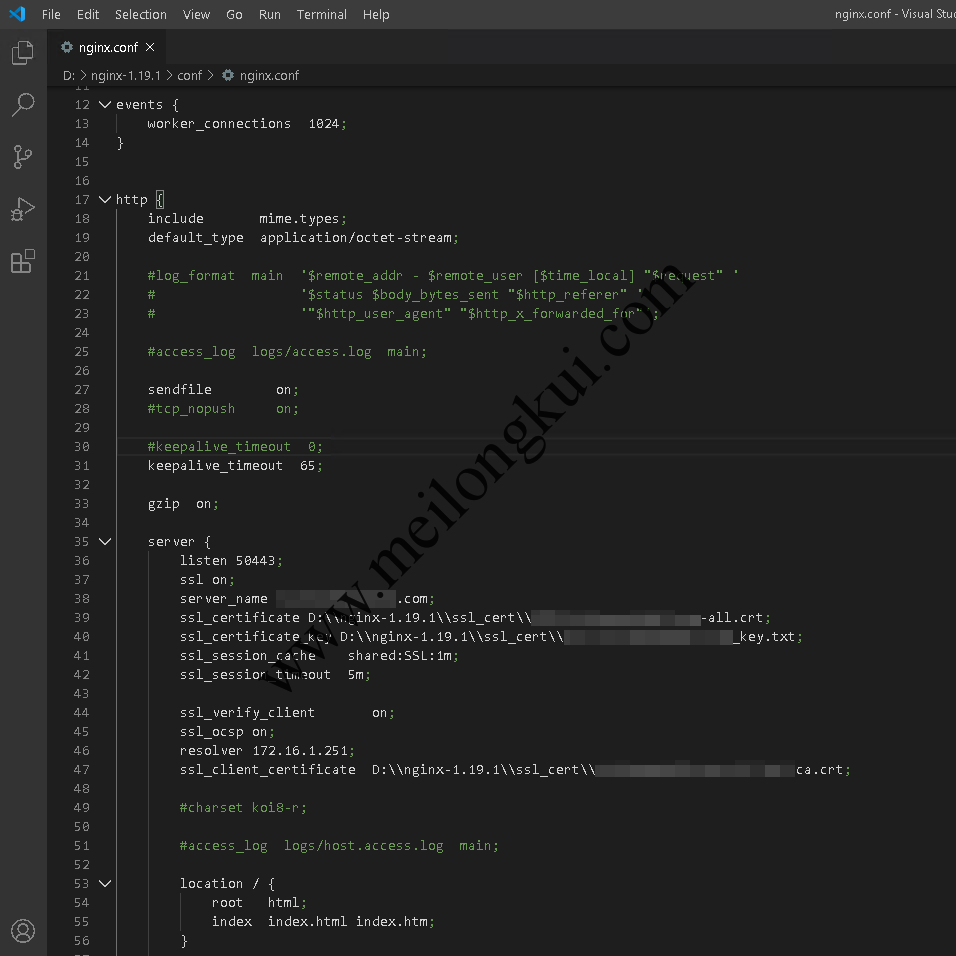
Task: Close the nginx.conf tab
Action: coord(150,47)
